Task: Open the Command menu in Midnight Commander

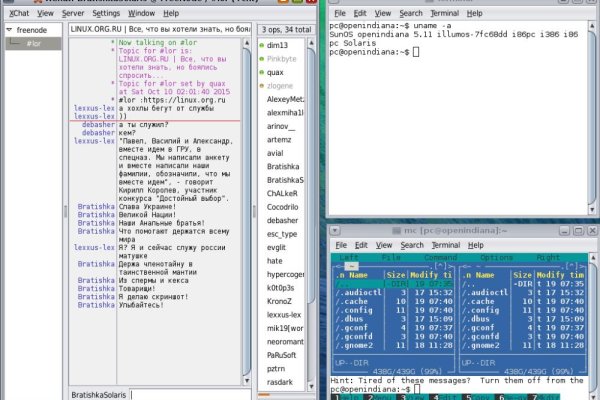Action: [441, 257]
